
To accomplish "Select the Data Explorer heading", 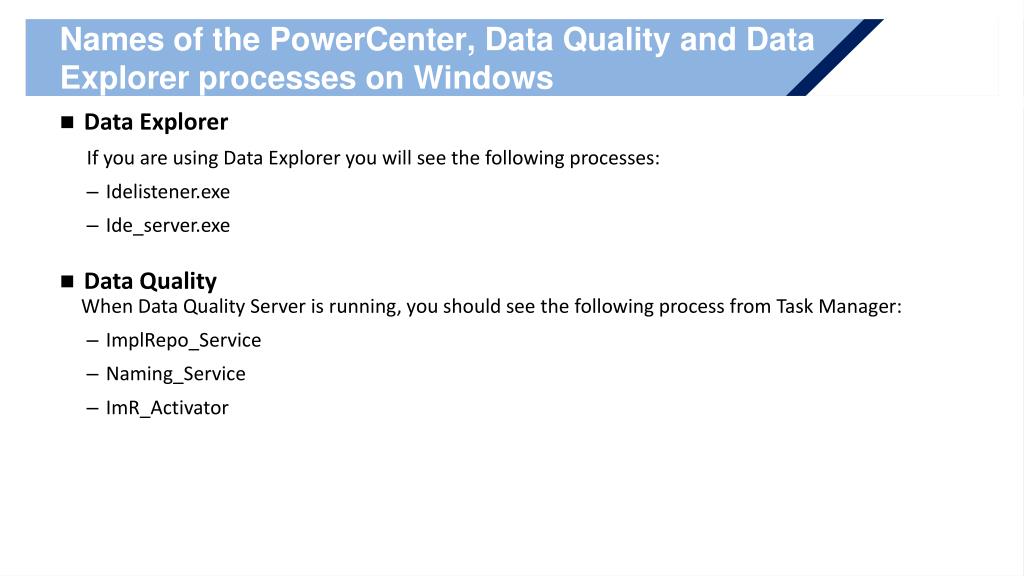I will pyautogui.click(x=156, y=122).
